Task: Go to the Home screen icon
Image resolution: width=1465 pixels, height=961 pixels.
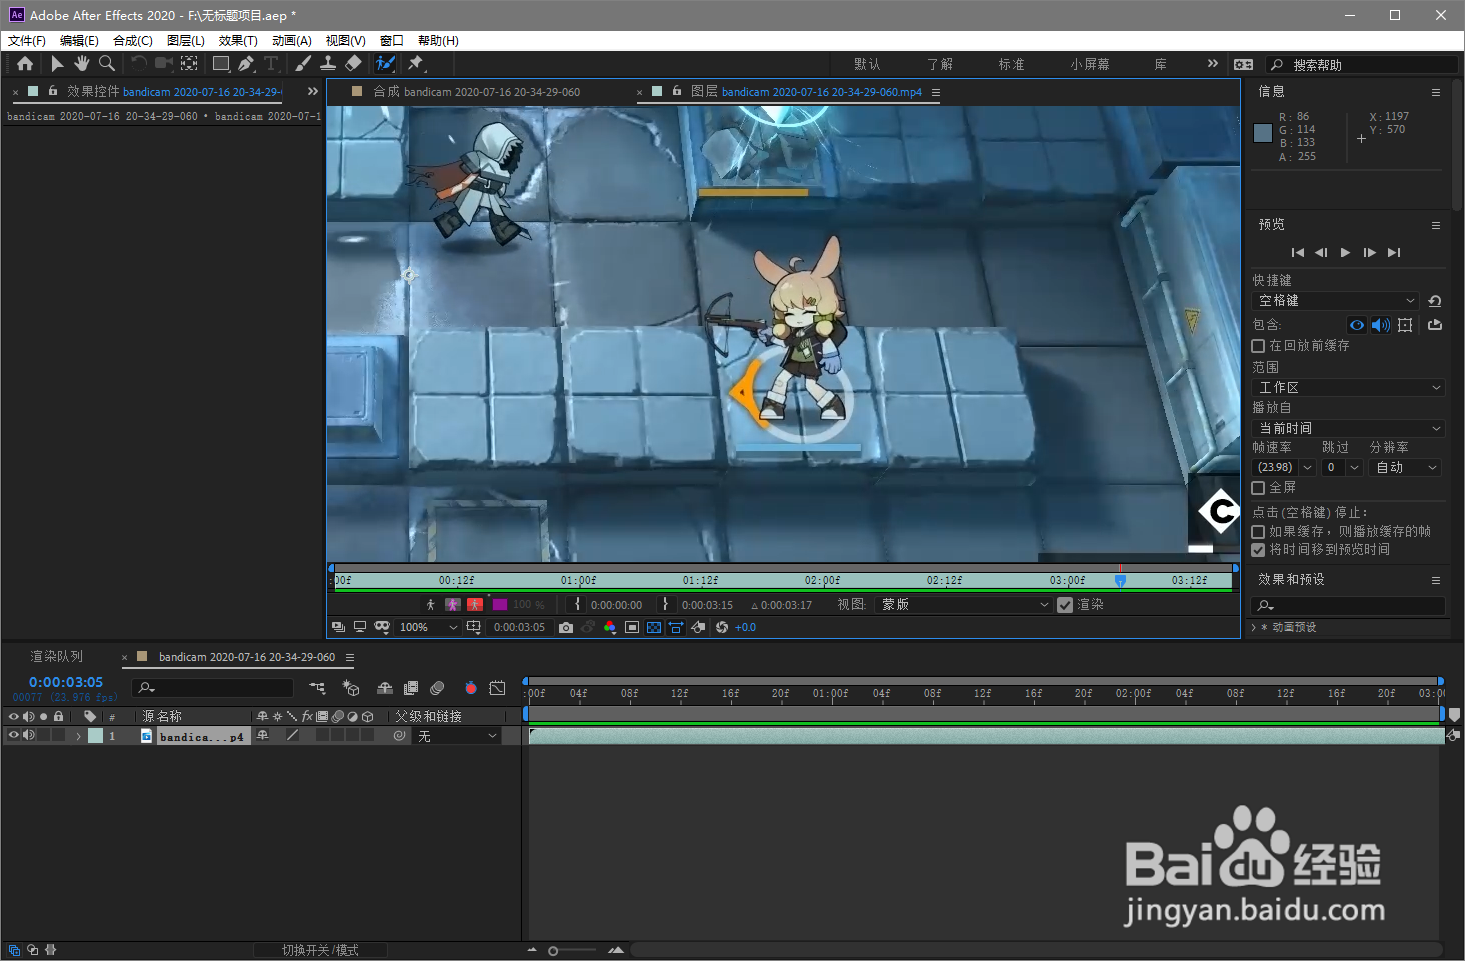Action: click(x=25, y=64)
